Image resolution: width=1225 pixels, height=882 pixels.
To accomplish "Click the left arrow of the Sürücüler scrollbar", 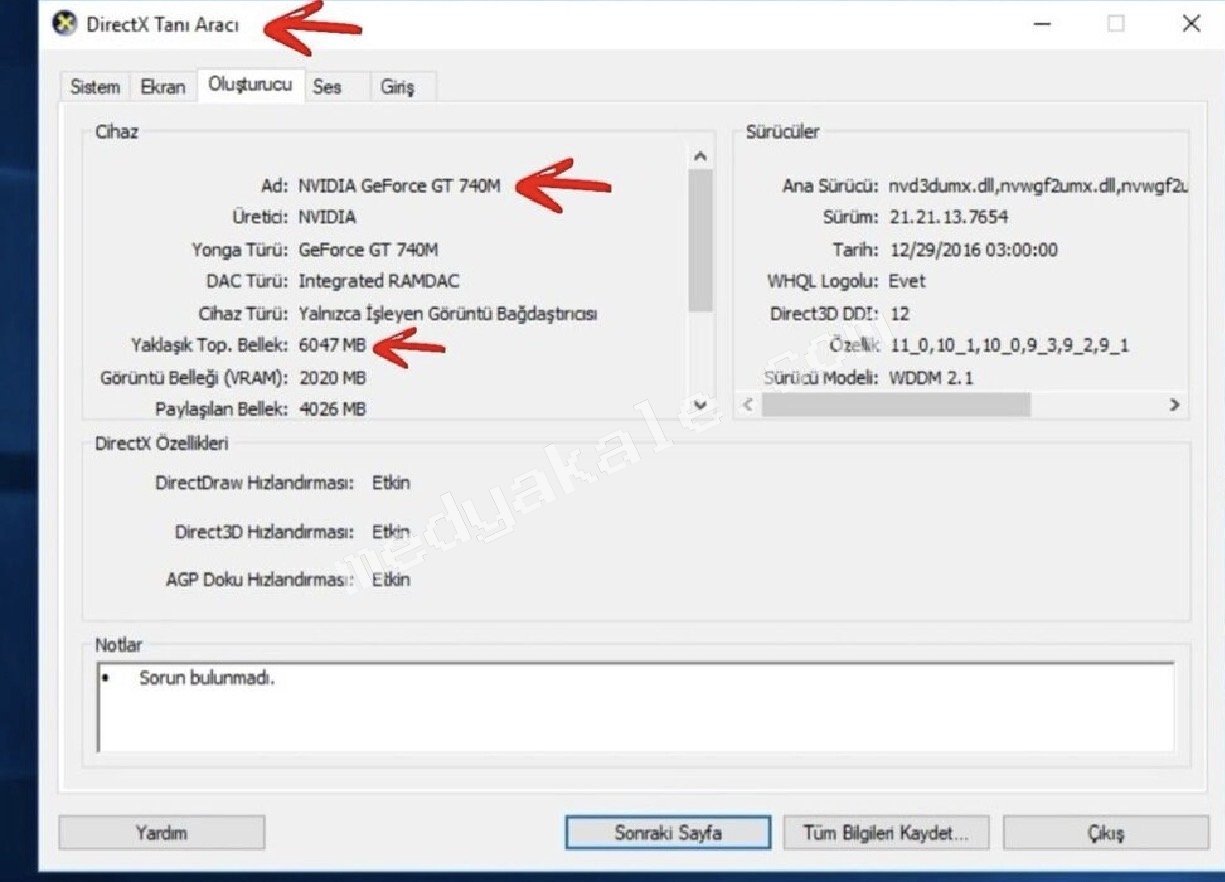I will (x=749, y=405).
